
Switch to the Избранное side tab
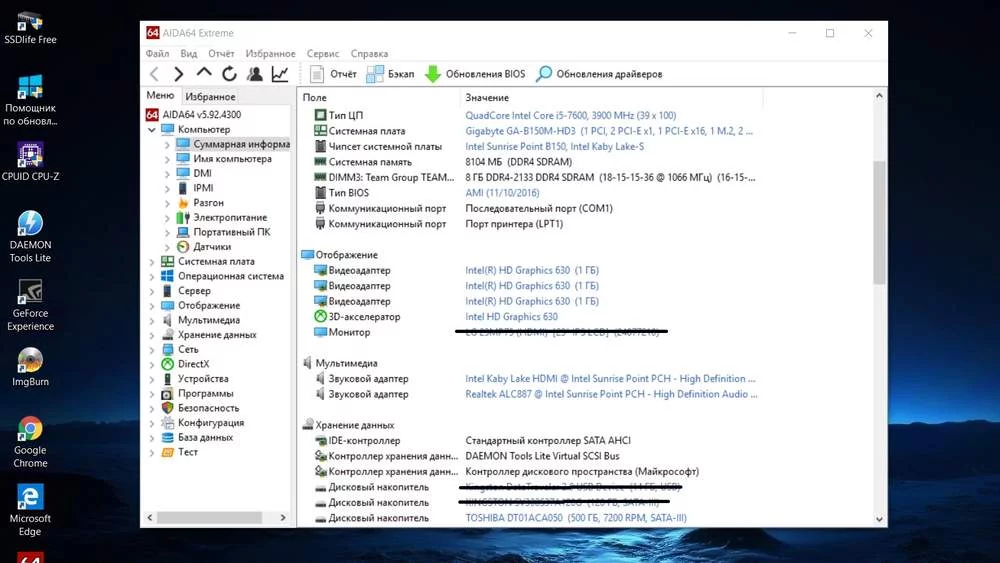click(210, 96)
